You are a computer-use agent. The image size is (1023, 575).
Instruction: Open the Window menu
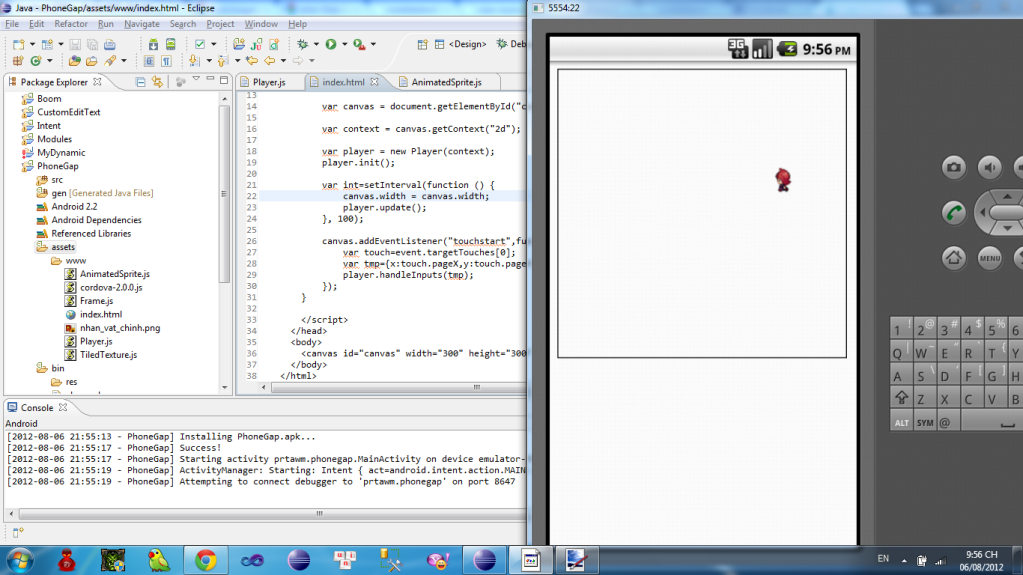click(x=261, y=23)
